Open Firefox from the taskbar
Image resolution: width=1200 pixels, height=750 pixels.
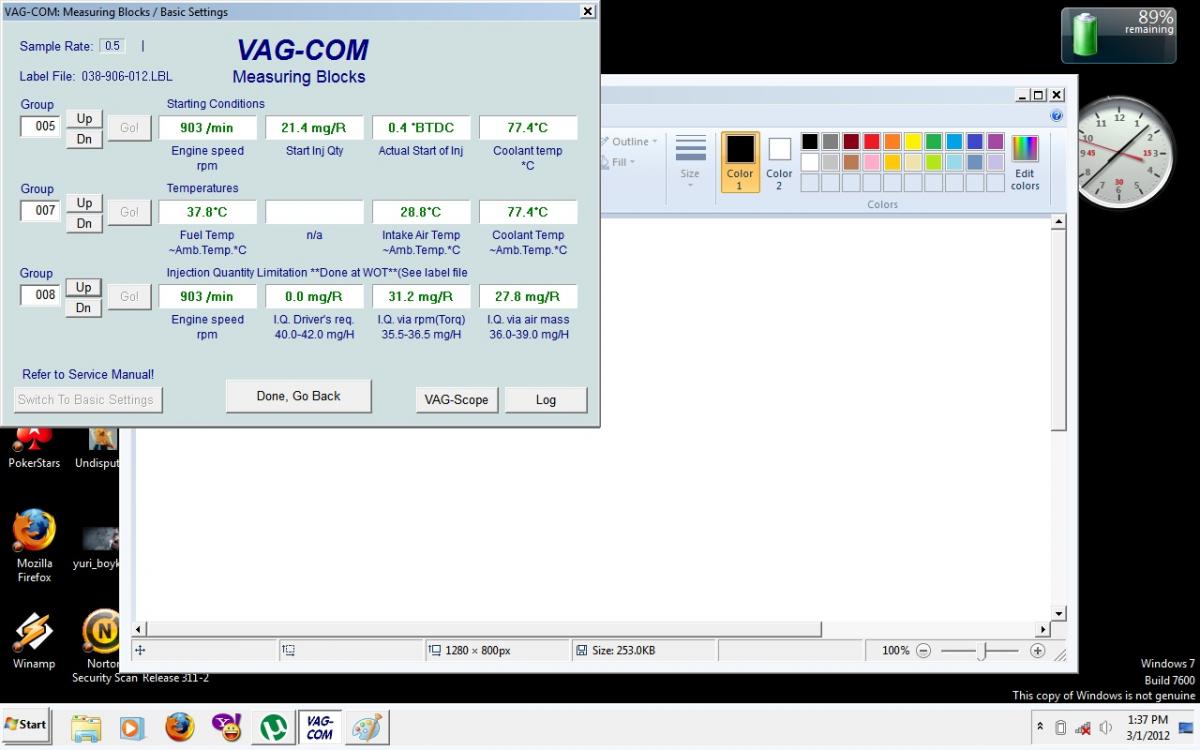(x=179, y=727)
